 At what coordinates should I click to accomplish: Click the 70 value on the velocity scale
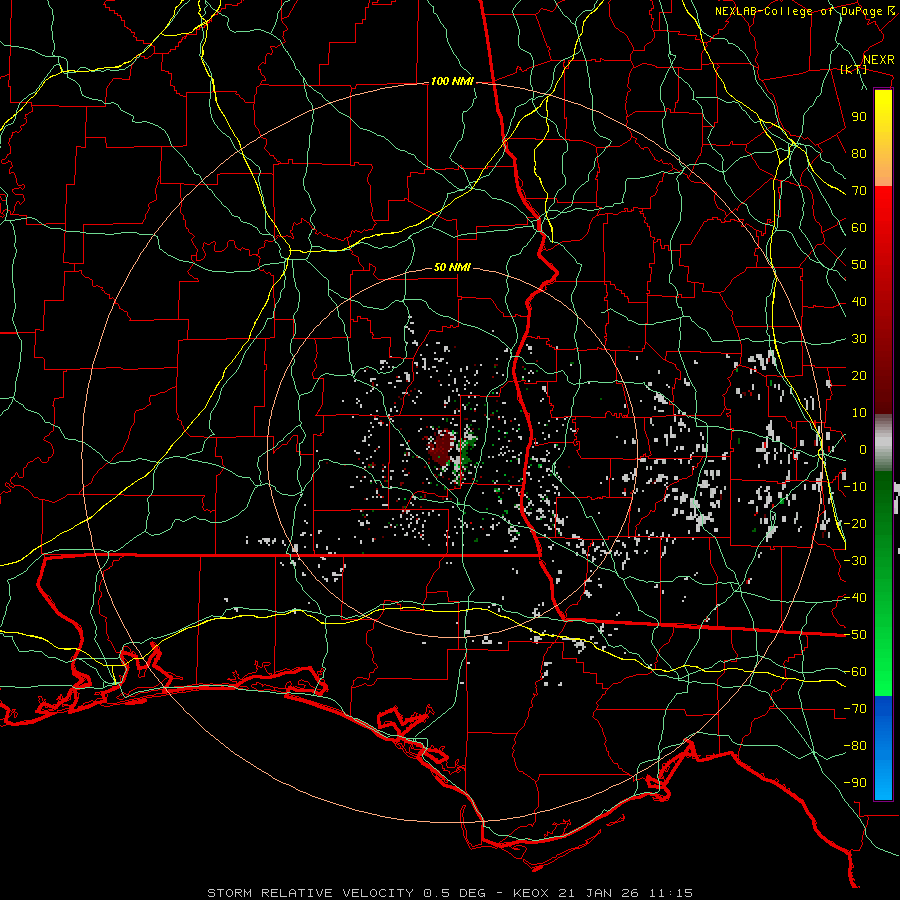click(x=859, y=191)
